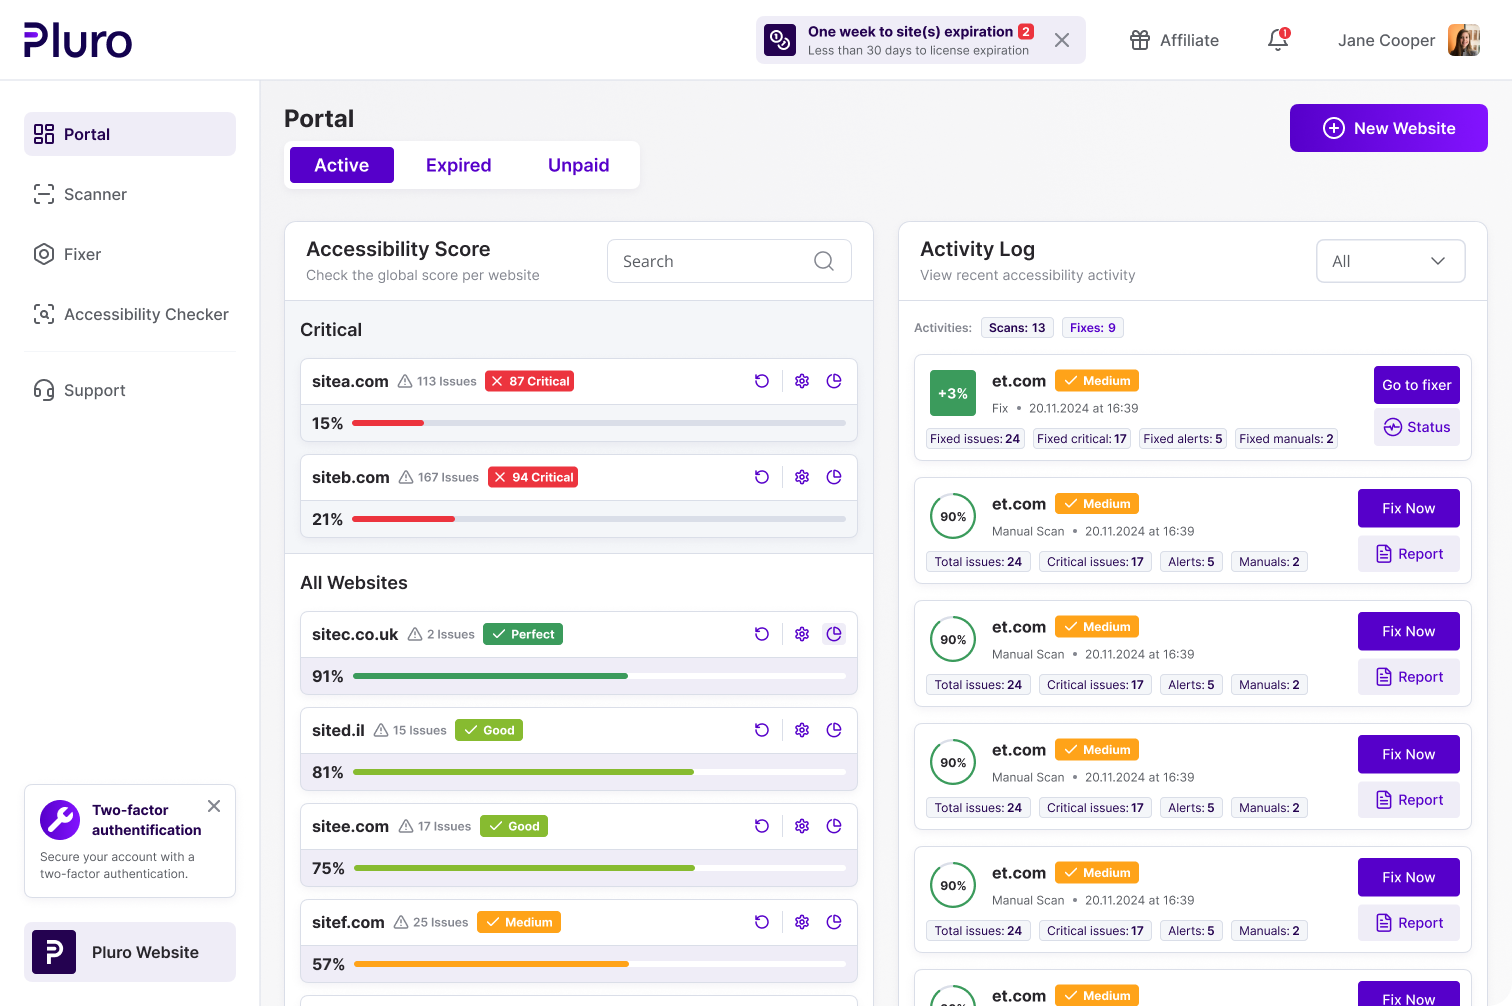The image size is (1512, 1006).
Task: Close the site expiration banner
Action: pyautogui.click(x=1062, y=40)
